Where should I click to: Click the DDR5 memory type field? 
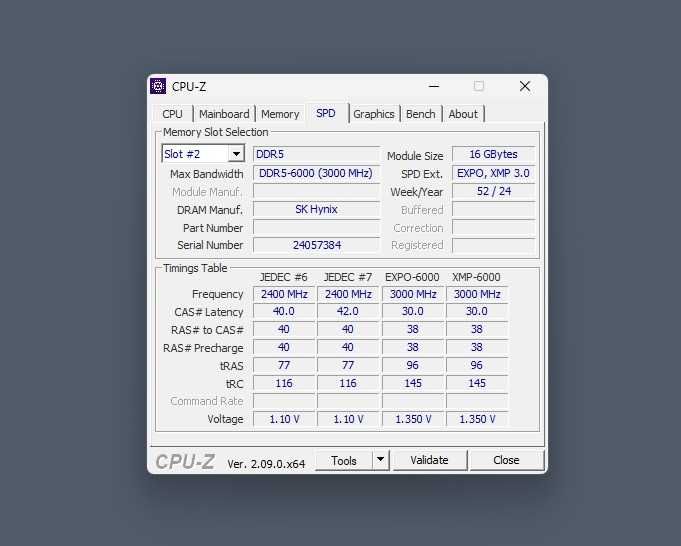click(x=316, y=154)
